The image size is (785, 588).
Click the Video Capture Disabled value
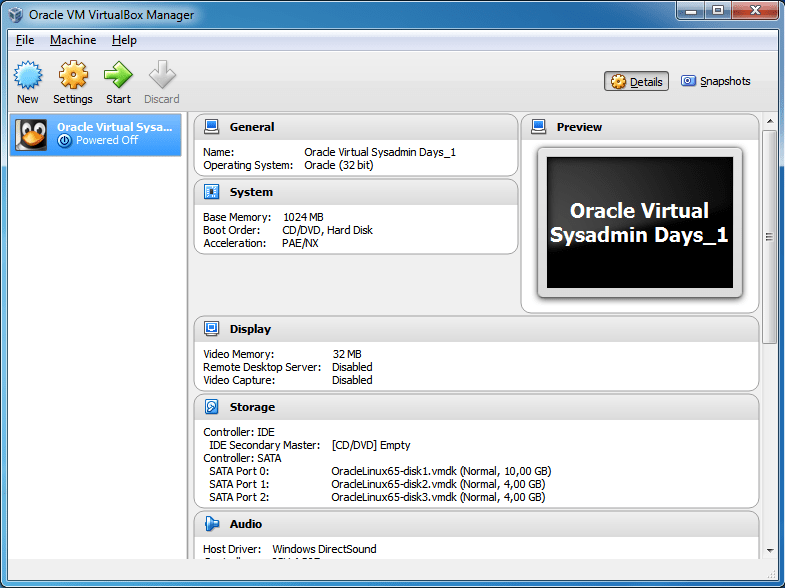pos(352,380)
